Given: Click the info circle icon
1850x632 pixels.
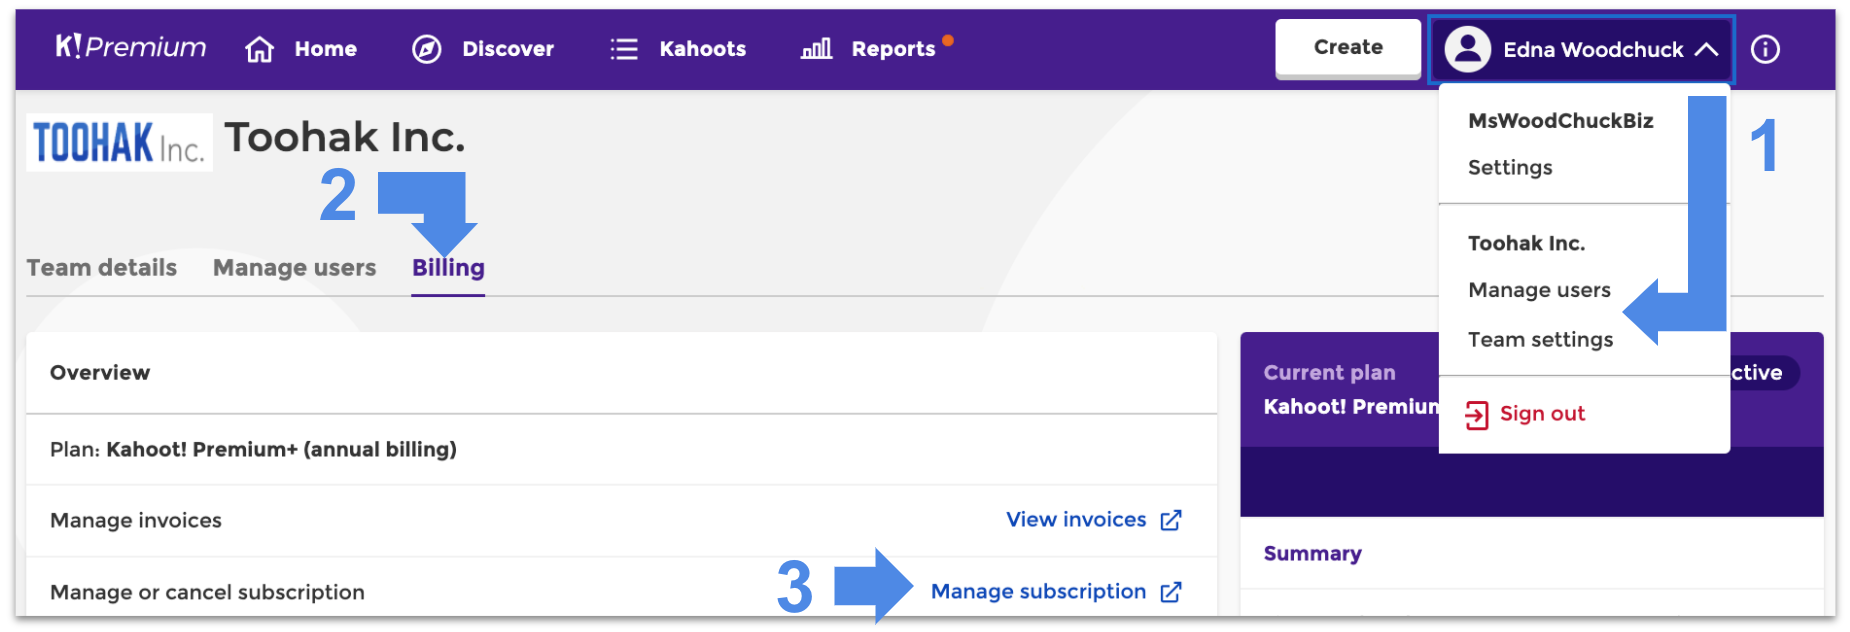Looking at the screenshot, I should 1765,49.
